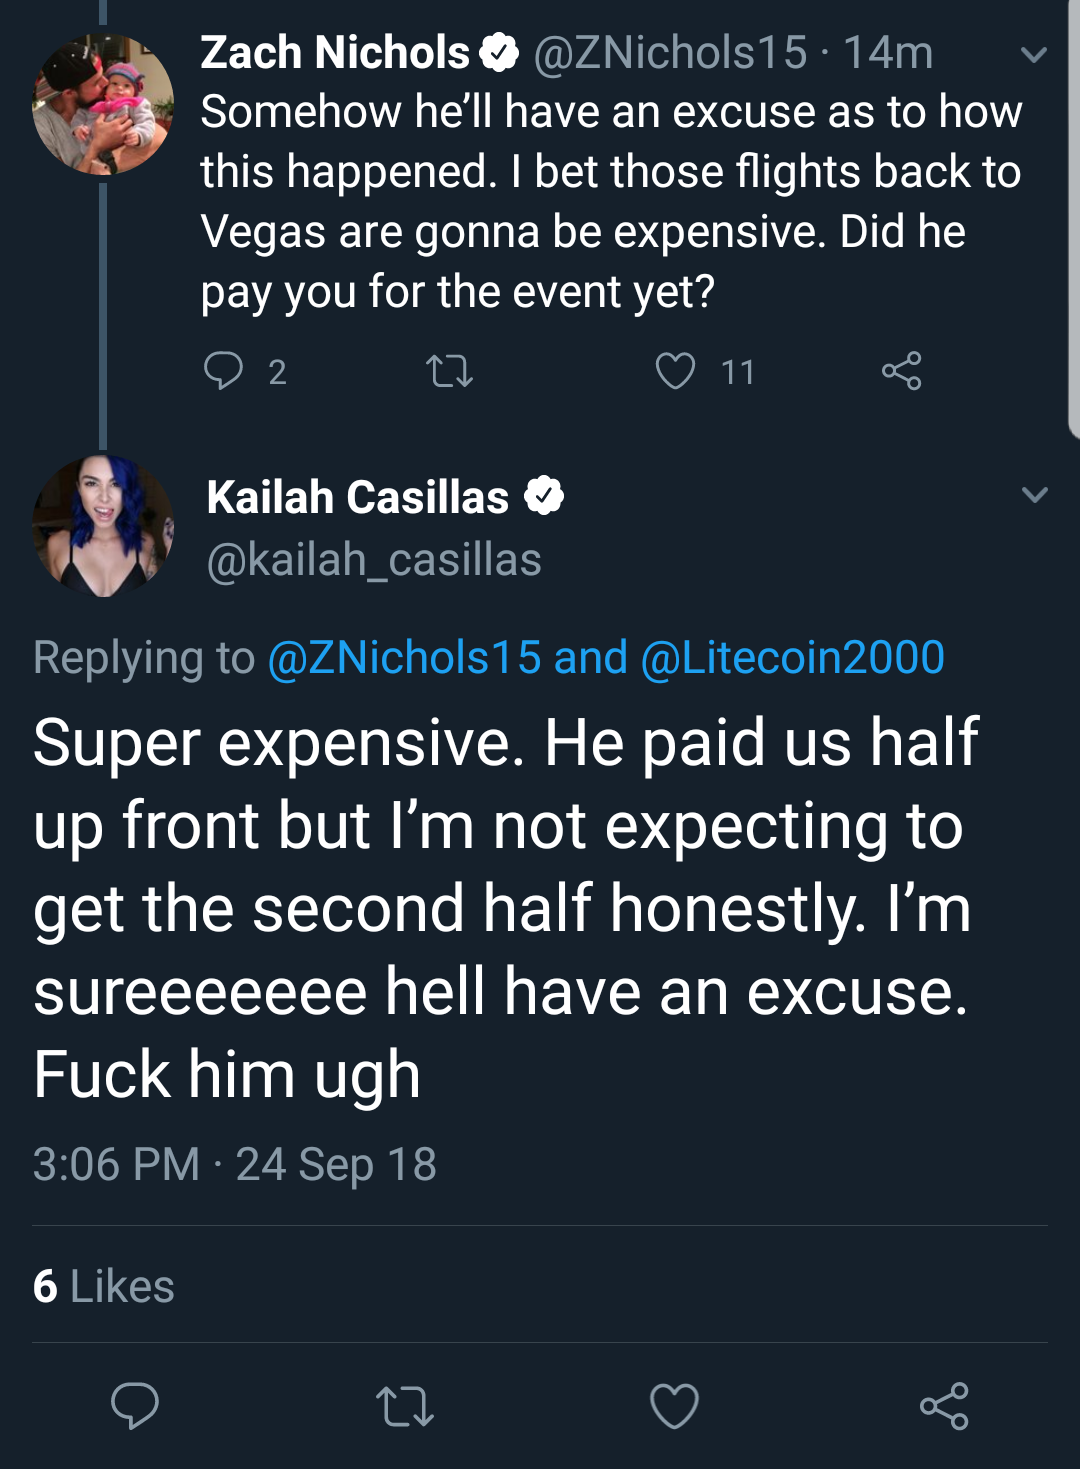Reply to Zach Nichols' tweet
Screen dimensions: 1080x1469
pos(224,371)
